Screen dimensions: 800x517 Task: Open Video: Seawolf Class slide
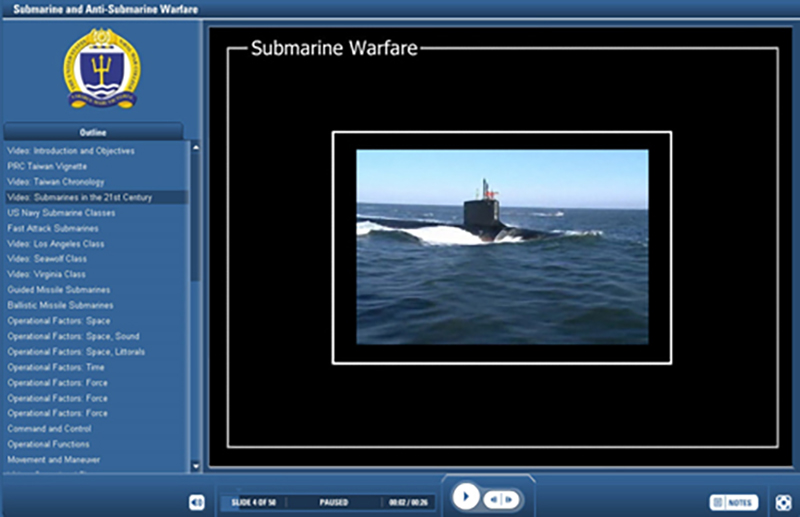point(47,259)
